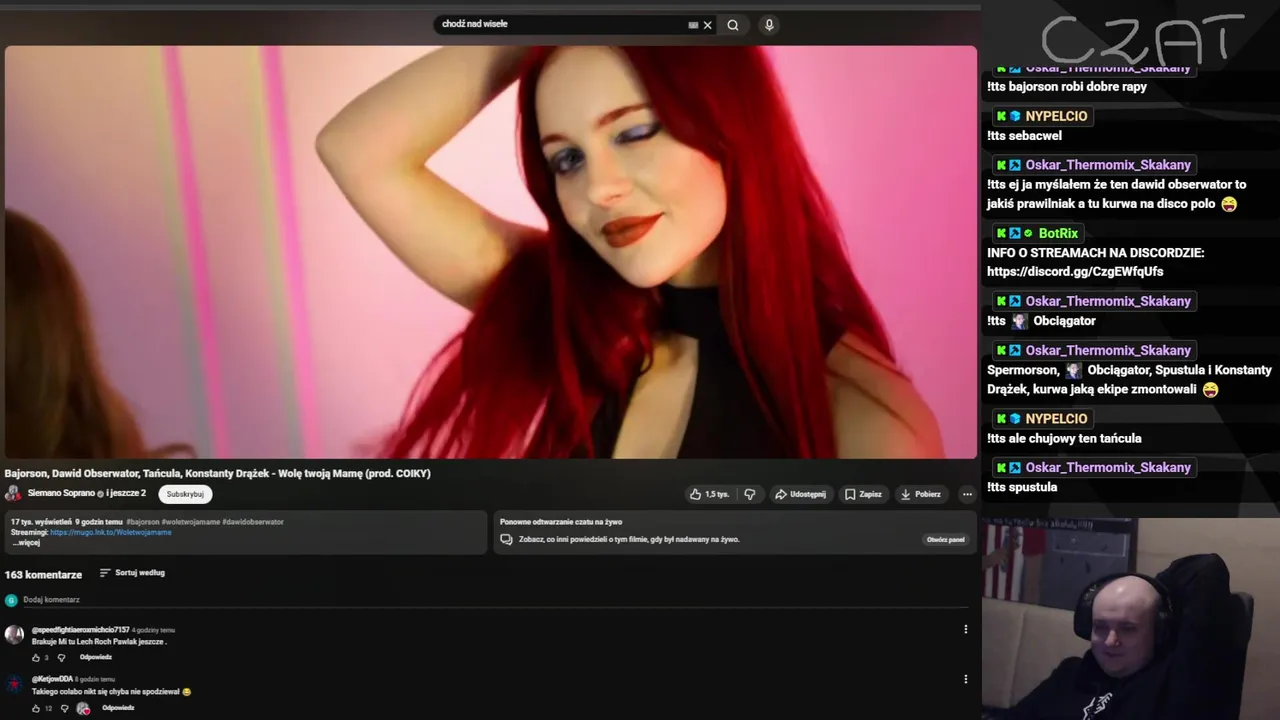The image size is (1280, 720).
Task: Subscribe with the Subskrybuj button
Action: 185,494
